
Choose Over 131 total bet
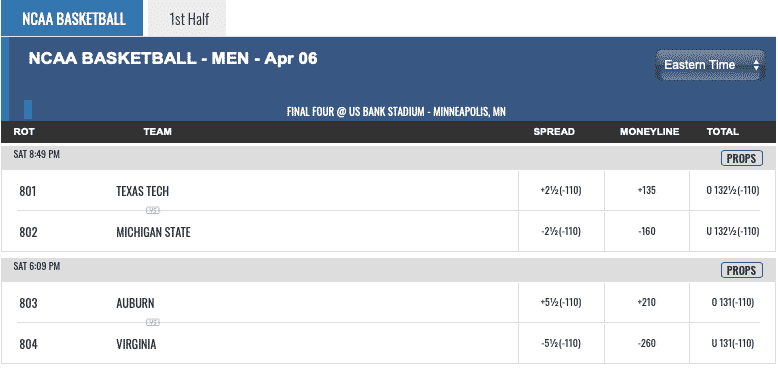coord(732,303)
